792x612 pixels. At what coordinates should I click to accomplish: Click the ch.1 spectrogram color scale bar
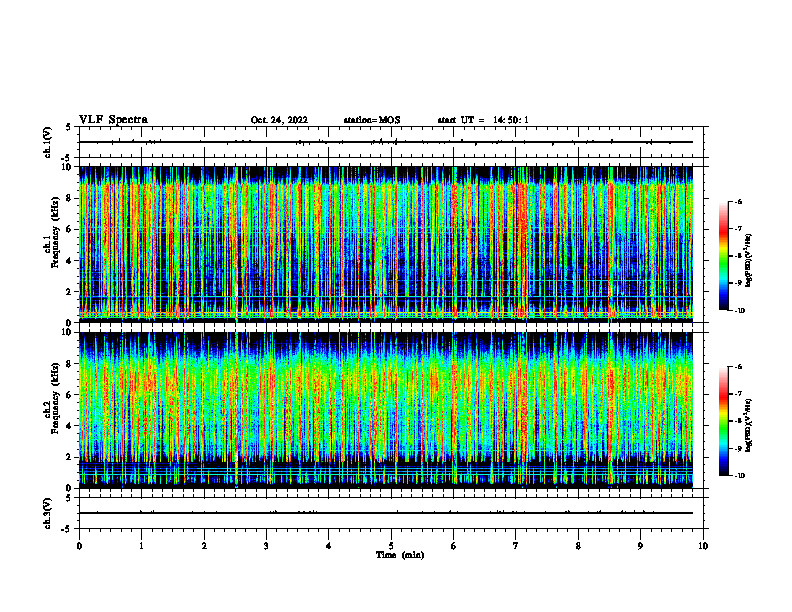pos(724,256)
